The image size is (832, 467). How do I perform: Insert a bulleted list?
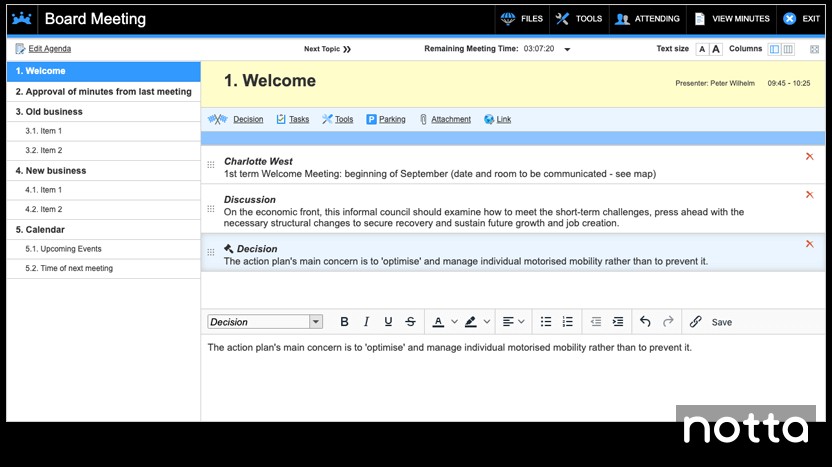546,322
